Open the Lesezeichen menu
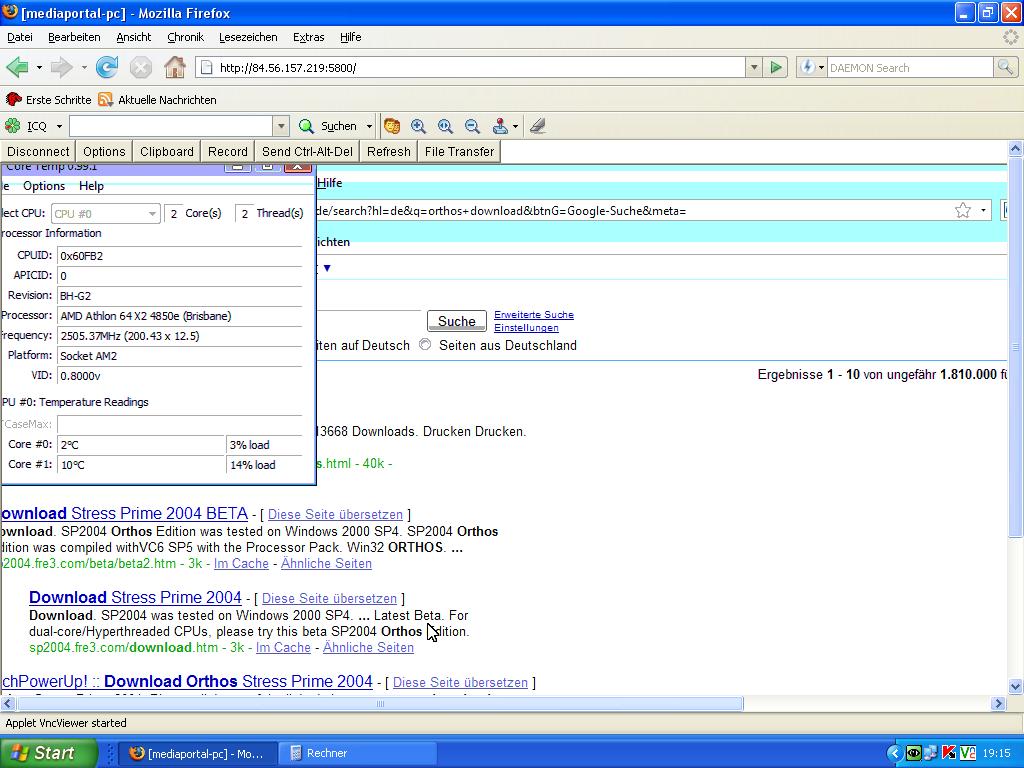 [248, 37]
